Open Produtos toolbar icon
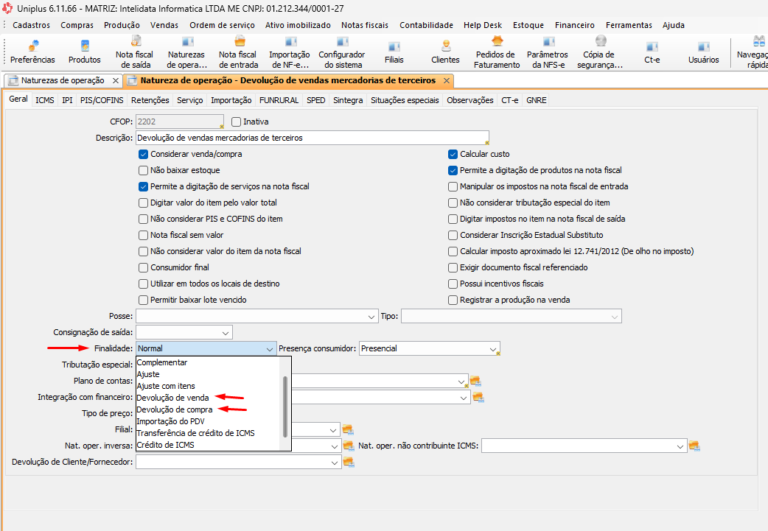Image resolution: width=768 pixels, height=531 pixels. coord(84,52)
